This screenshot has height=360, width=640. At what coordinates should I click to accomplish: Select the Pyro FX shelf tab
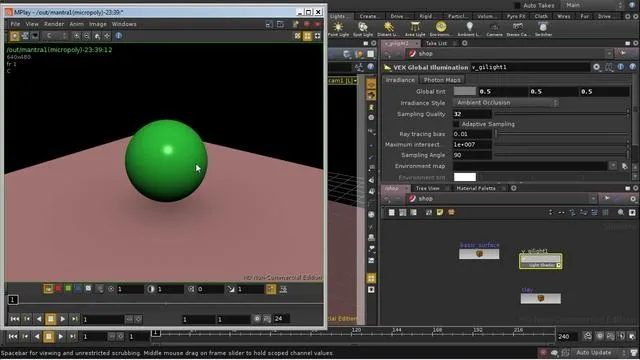pyautogui.click(x=516, y=16)
